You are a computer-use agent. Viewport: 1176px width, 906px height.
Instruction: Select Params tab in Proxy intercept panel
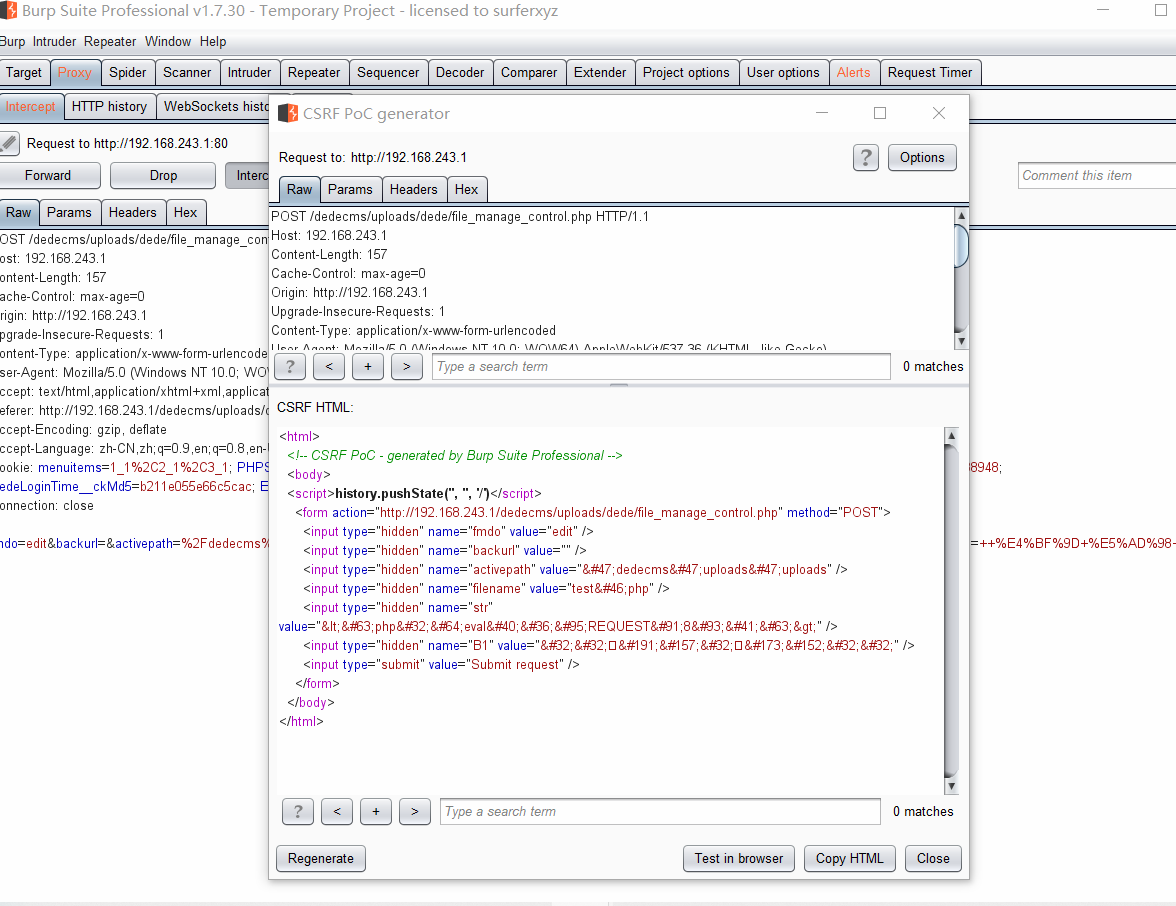coord(69,212)
